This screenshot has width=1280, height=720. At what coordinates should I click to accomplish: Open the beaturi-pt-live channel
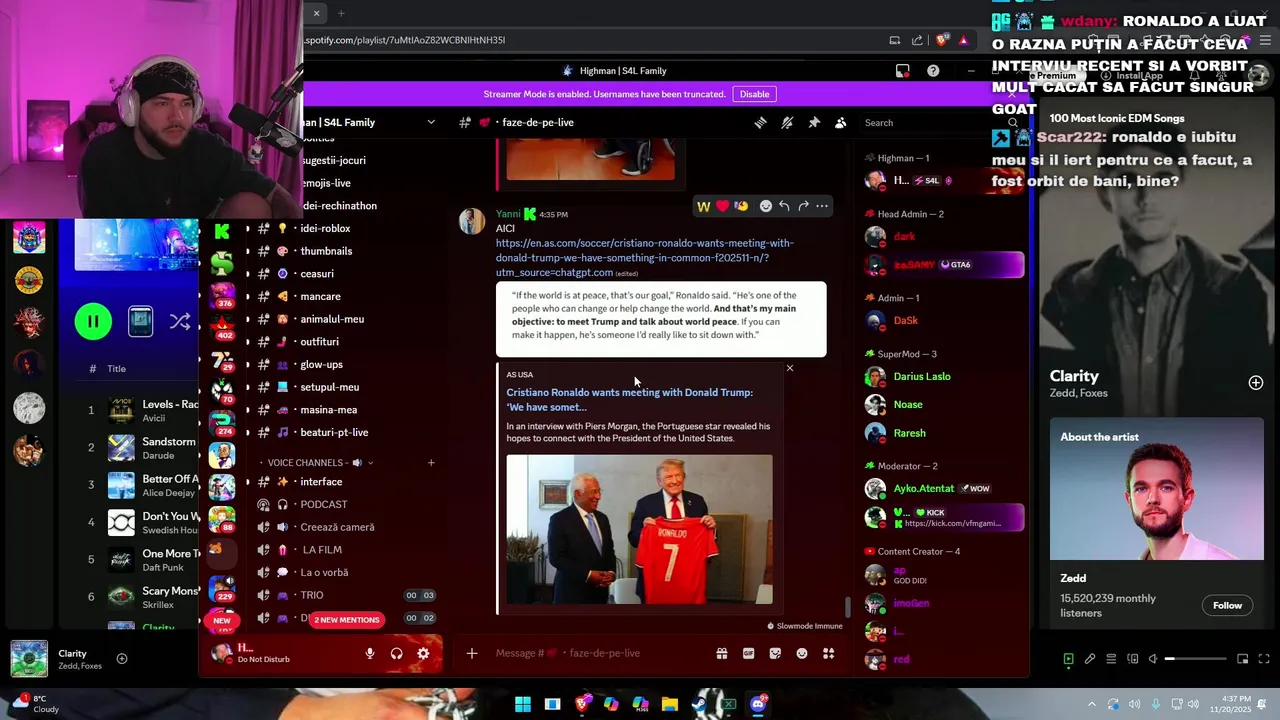334,432
